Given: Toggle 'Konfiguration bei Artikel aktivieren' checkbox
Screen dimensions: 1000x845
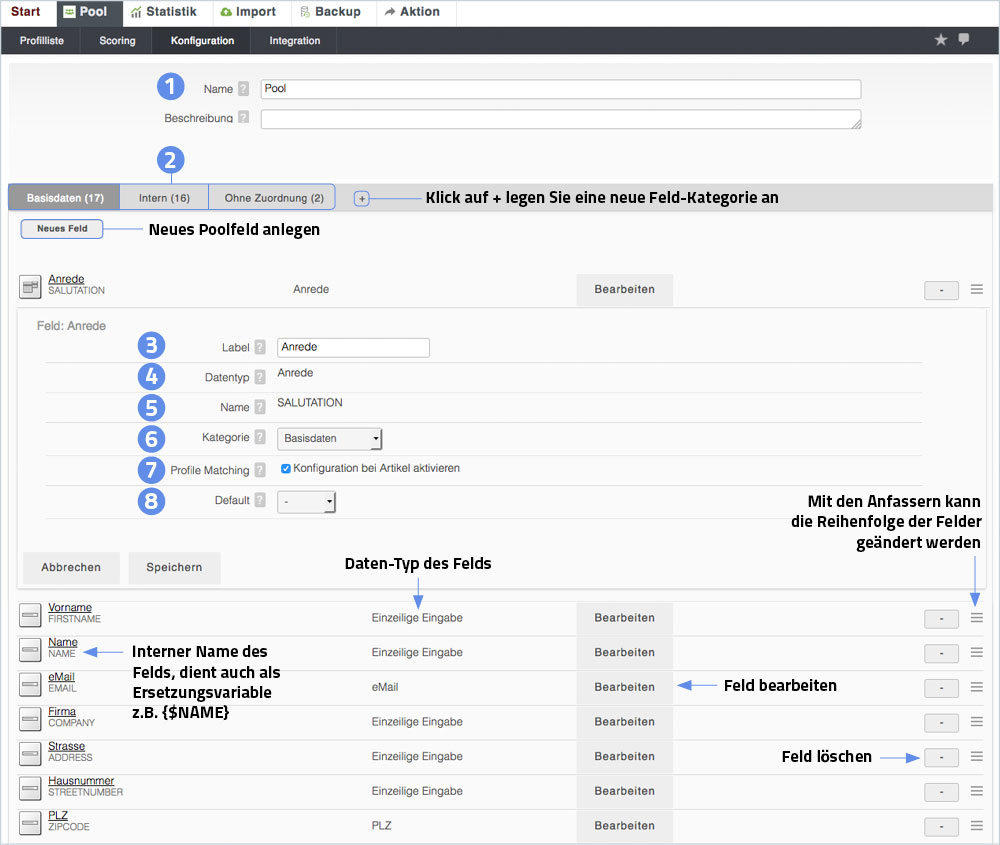Looking at the screenshot, I should 286,468.
